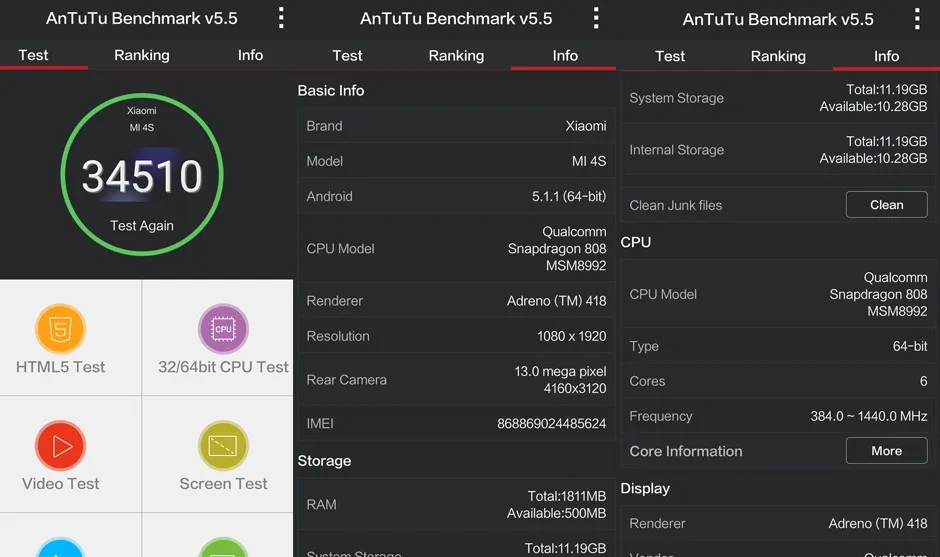Select Renderer row under Display section
Viewport: 940px width, 557px height.
778,523
